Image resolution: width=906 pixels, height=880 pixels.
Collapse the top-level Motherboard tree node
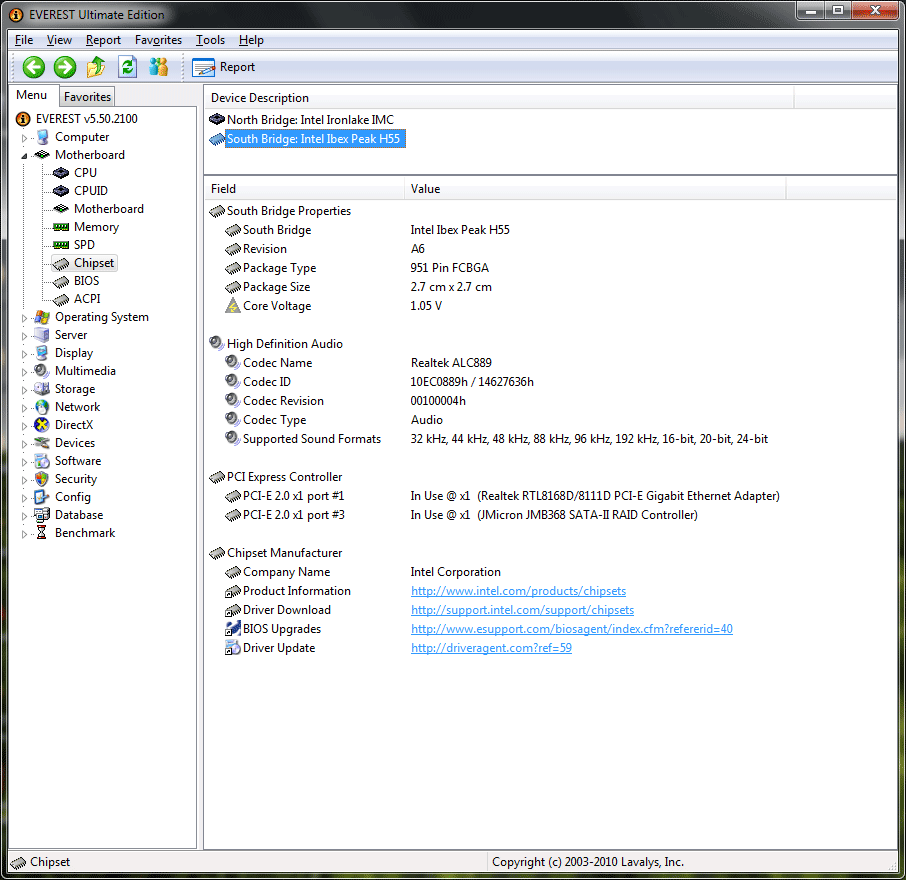[x=24, y=156]
